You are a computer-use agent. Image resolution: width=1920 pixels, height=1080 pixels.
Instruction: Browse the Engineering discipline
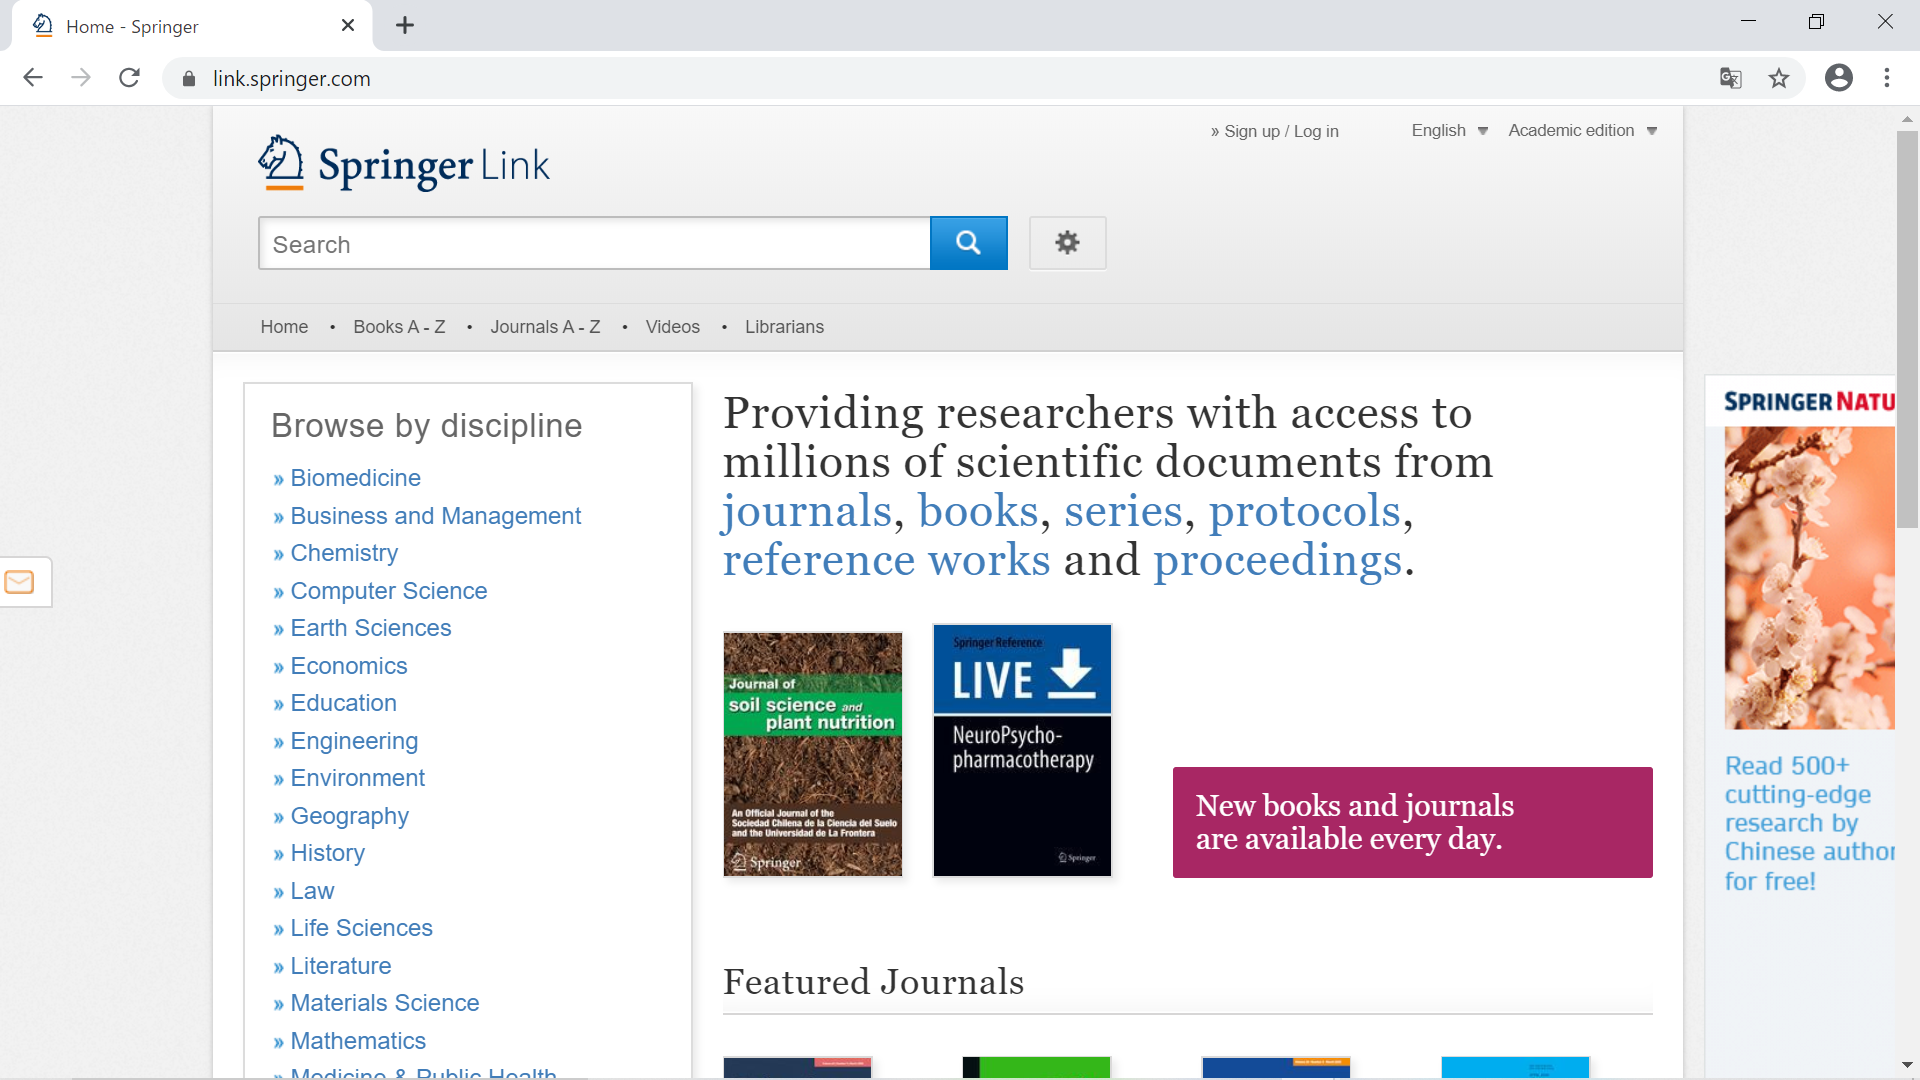354,741
